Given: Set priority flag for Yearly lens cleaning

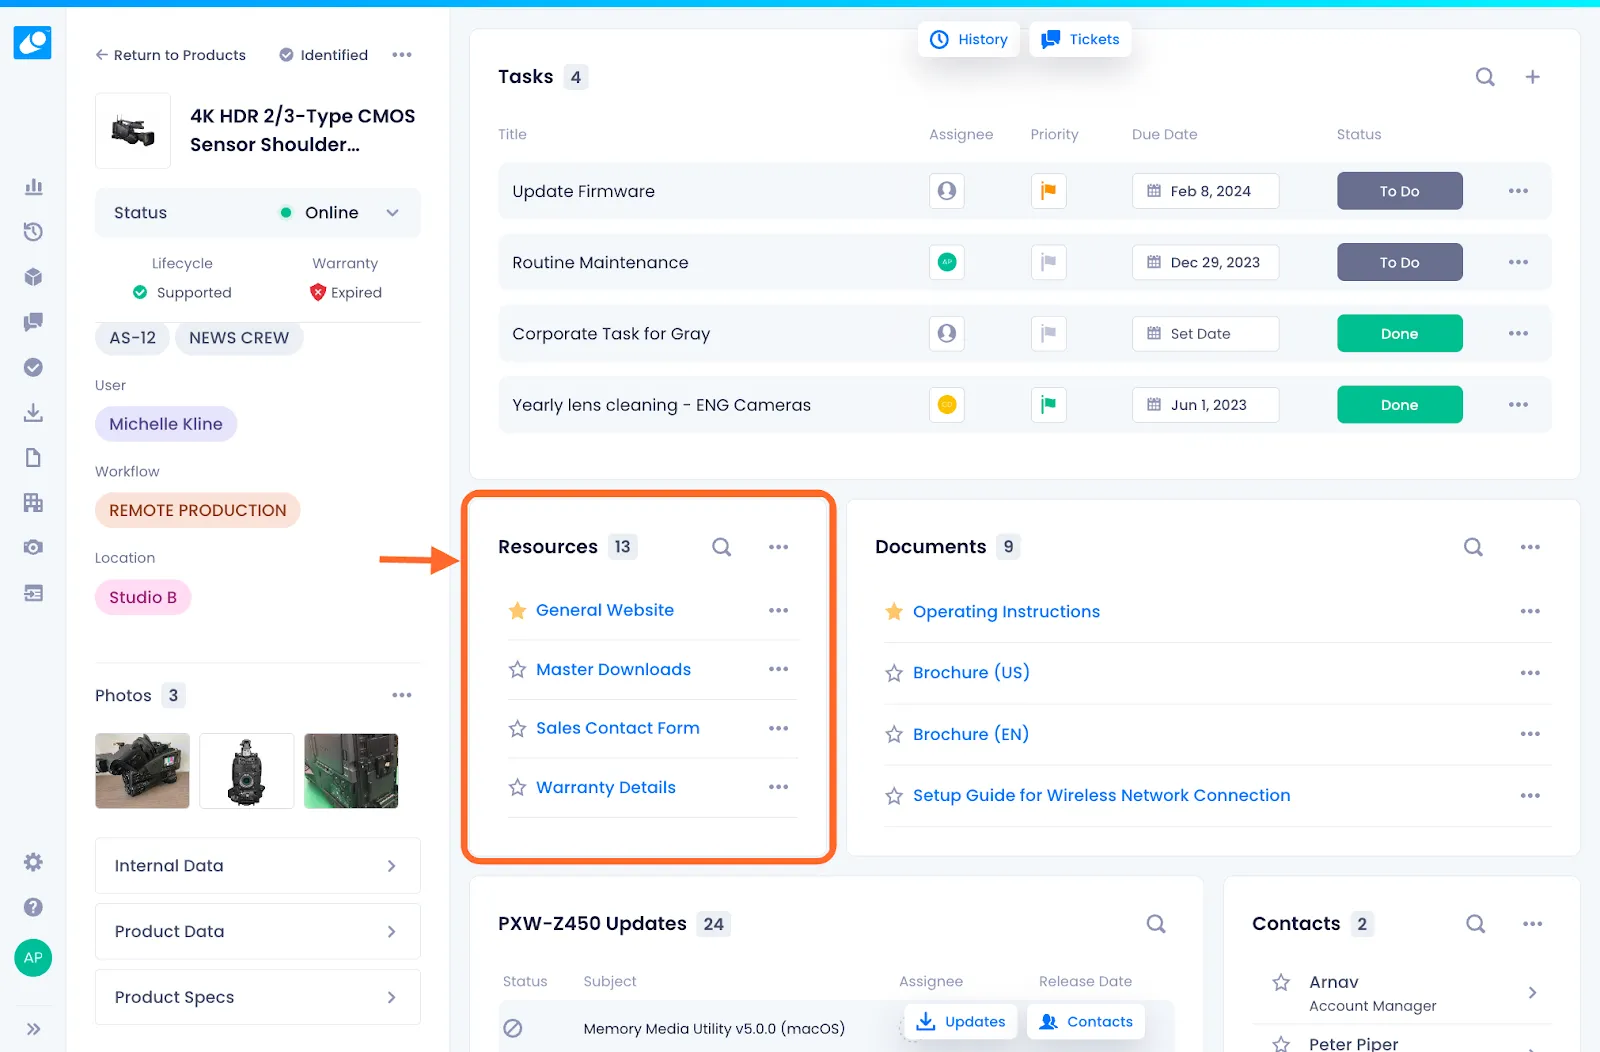Looking at the screenshot, I should [x=1048, y=405].
